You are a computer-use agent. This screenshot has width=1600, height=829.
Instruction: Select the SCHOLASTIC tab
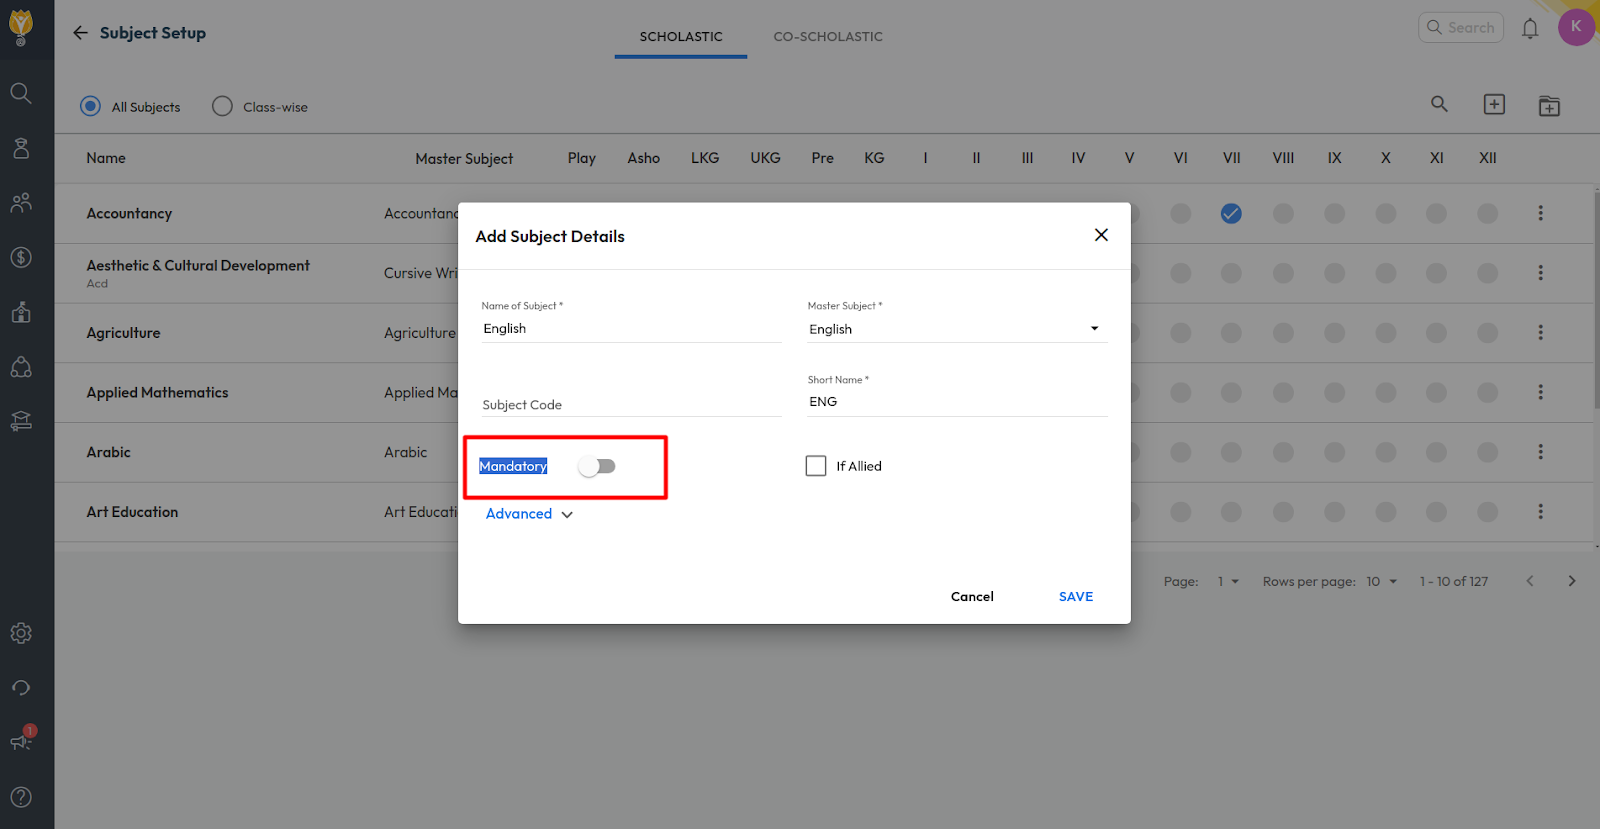[x=681, y=37]
